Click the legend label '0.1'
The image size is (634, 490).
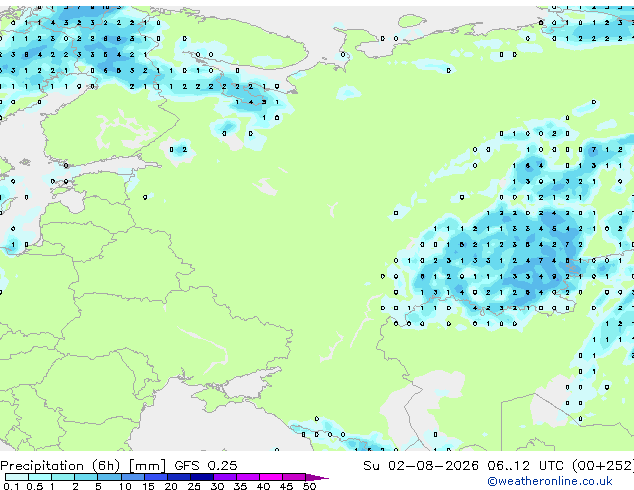[11, 486]
